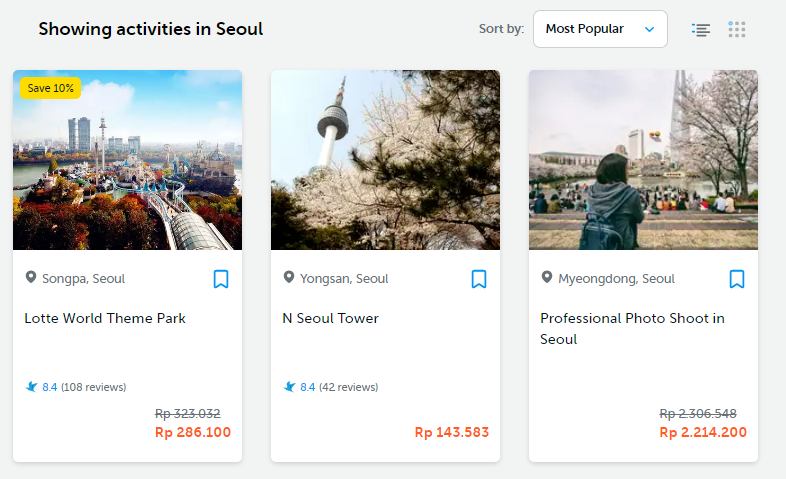Switch to grid view layout

[x=737, y=30]
